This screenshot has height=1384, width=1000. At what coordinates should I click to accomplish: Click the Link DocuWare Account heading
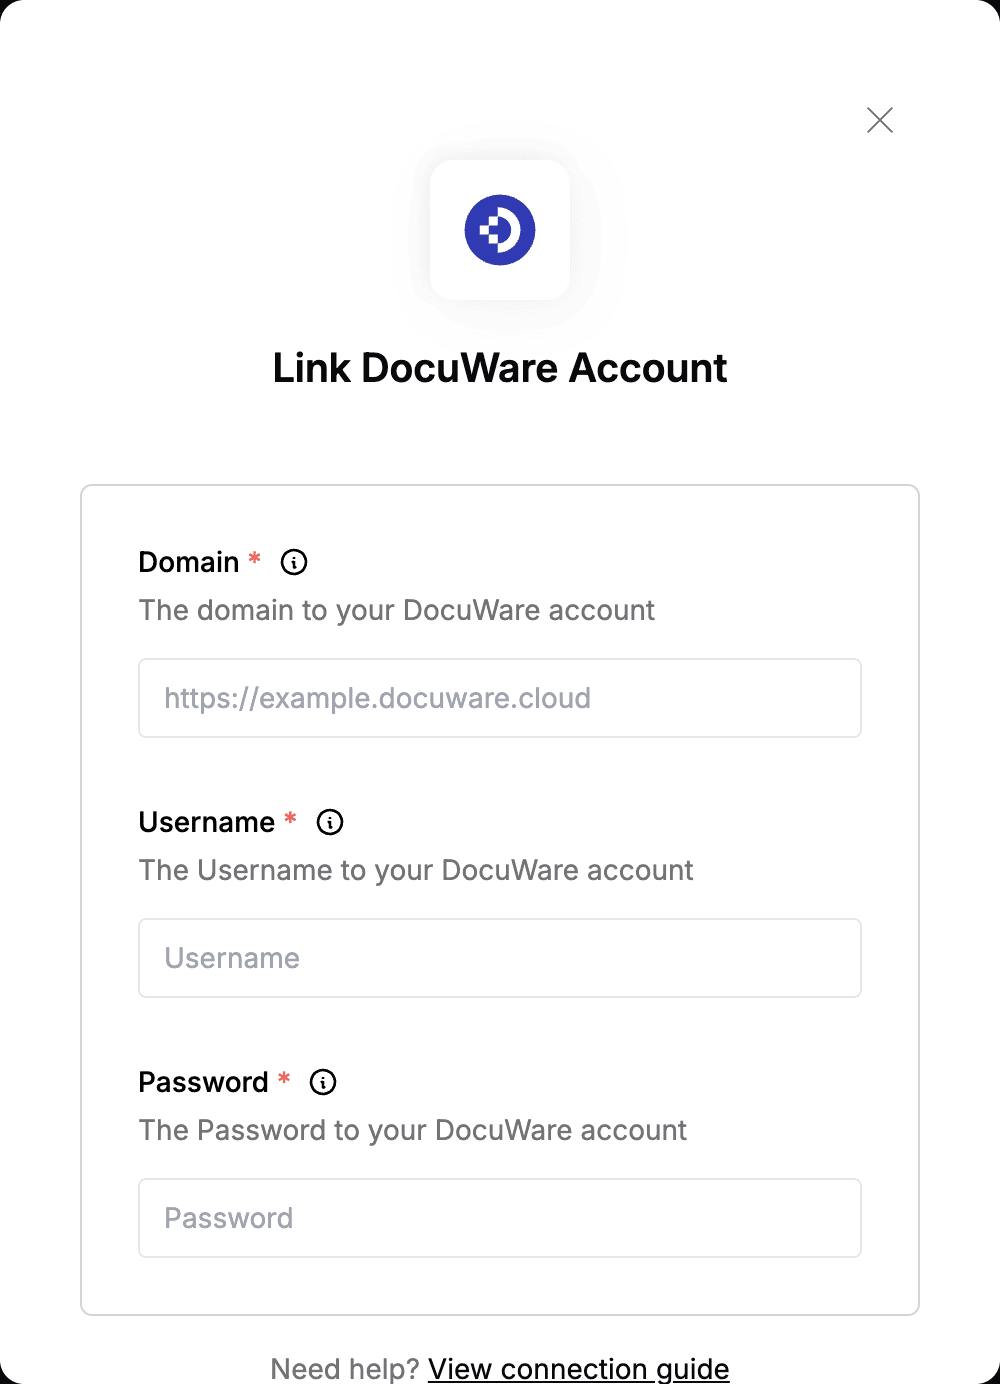click(500, 368)
